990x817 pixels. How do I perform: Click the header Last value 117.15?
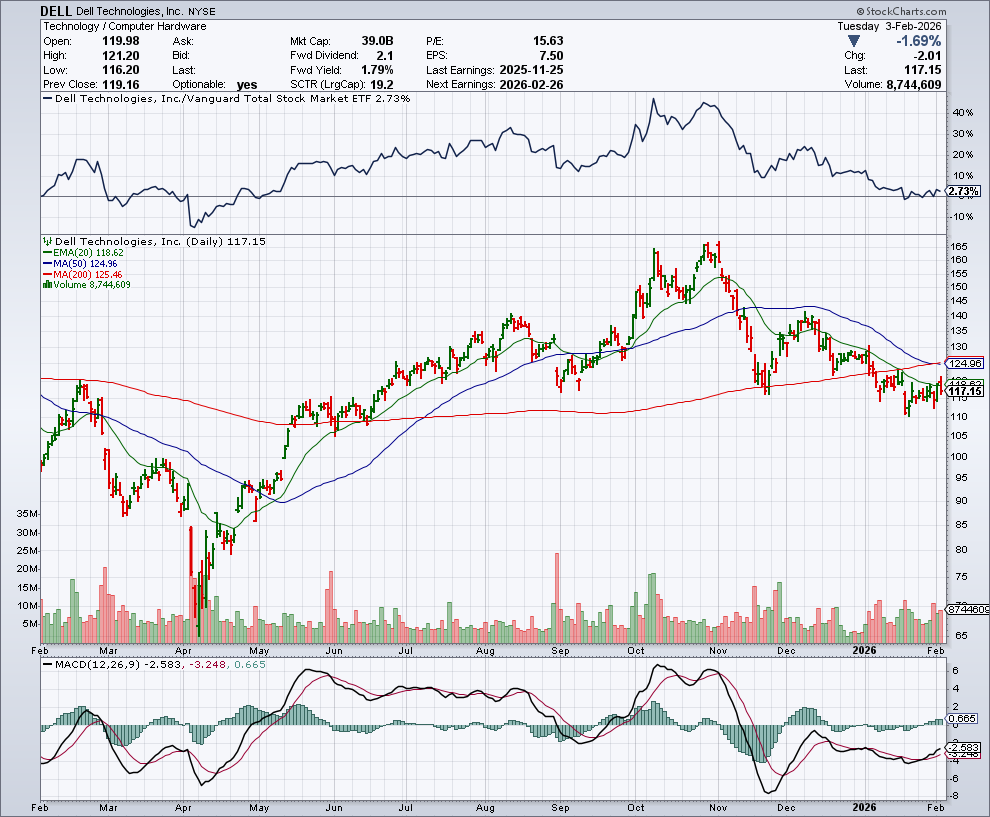pos(922,70)
